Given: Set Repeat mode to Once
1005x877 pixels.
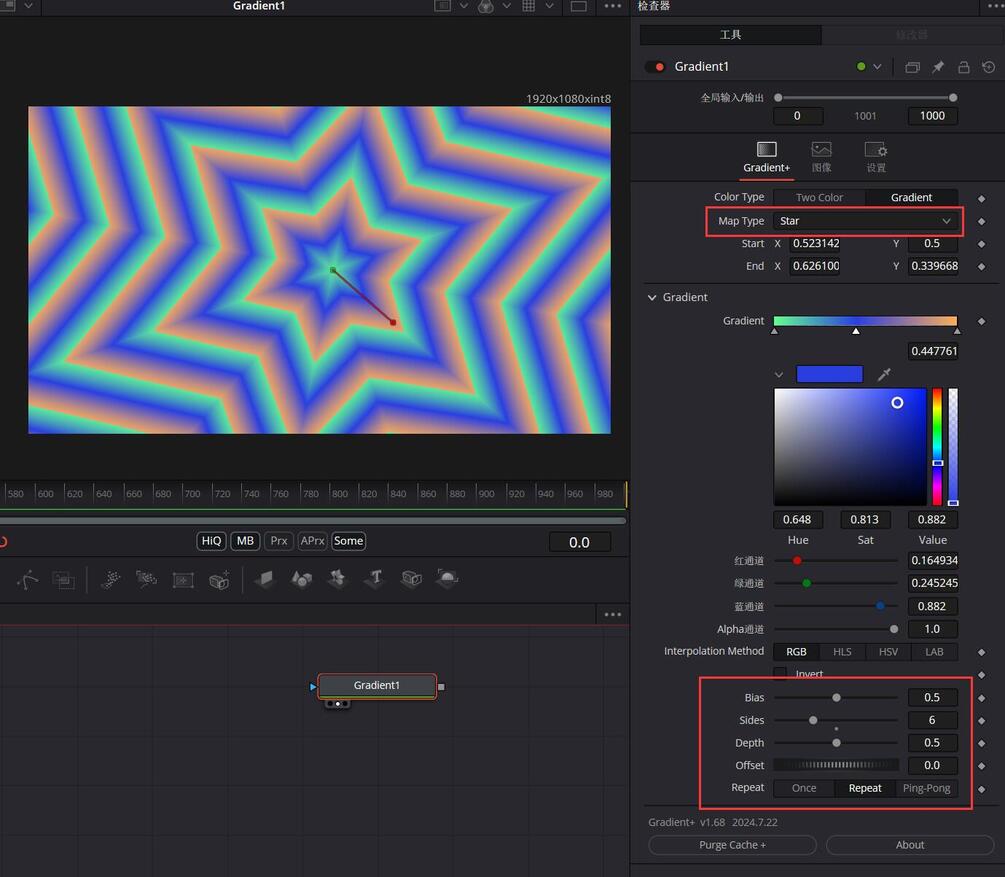Looking at the screenshot, I should click(804, 788).
